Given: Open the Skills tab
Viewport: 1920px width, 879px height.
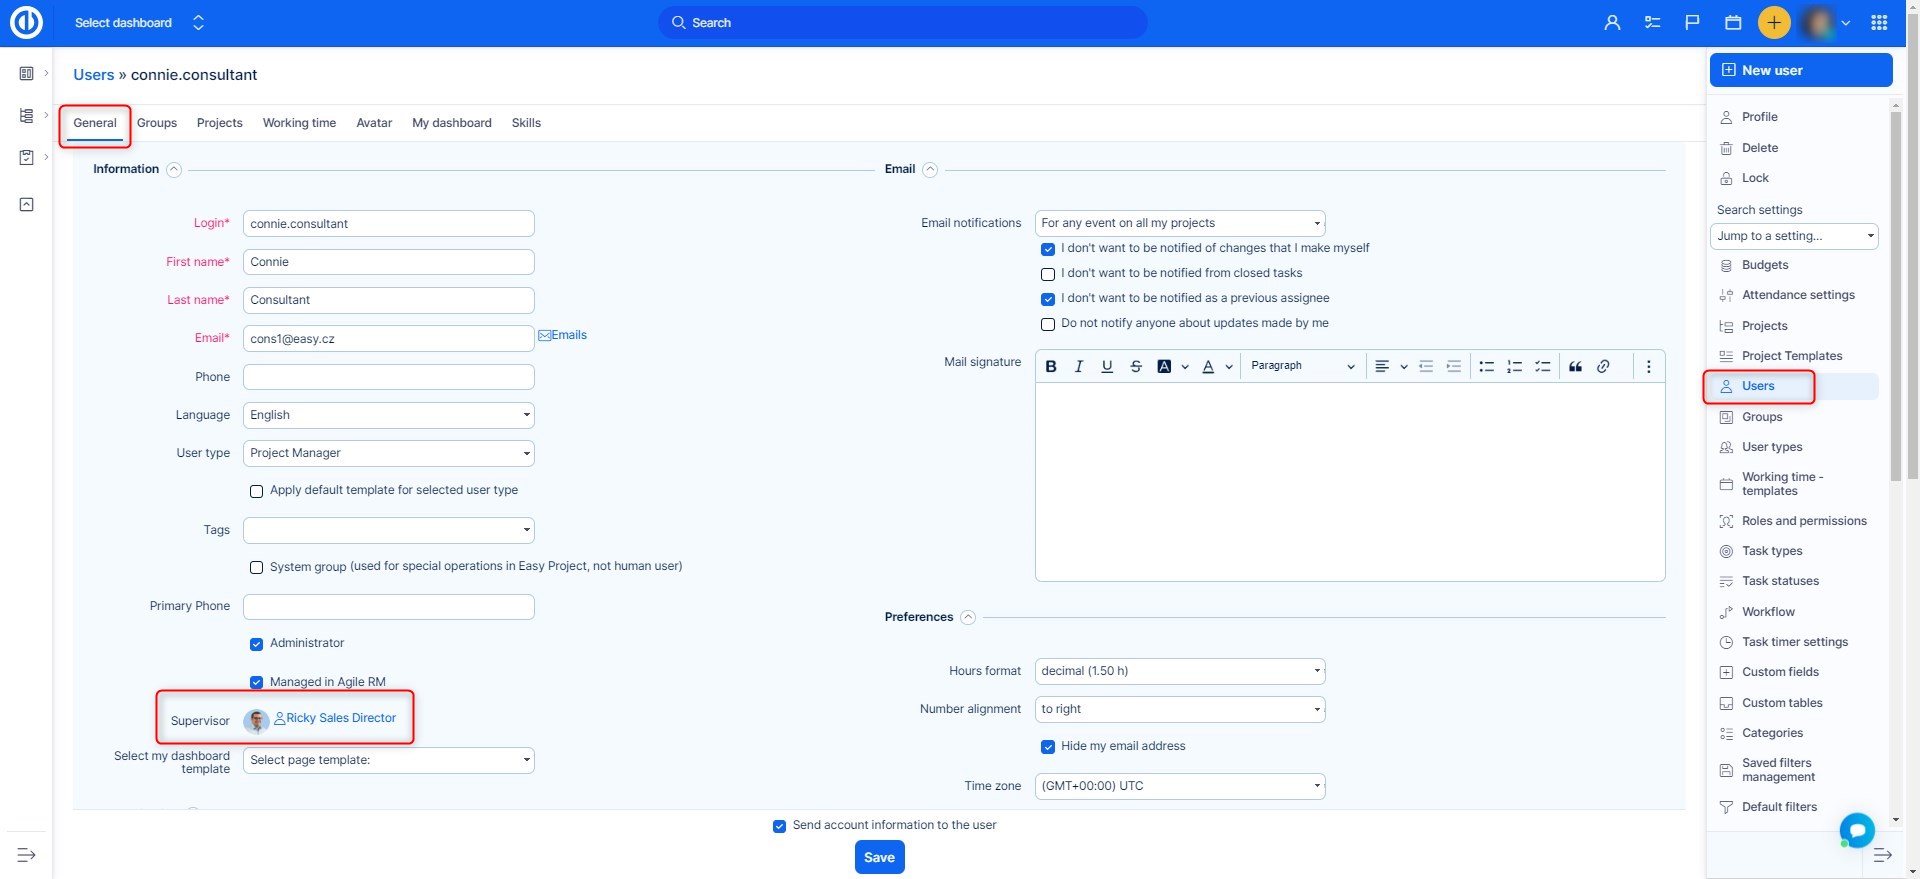Looking at the screenshot, I should click(x=526, y=123).
